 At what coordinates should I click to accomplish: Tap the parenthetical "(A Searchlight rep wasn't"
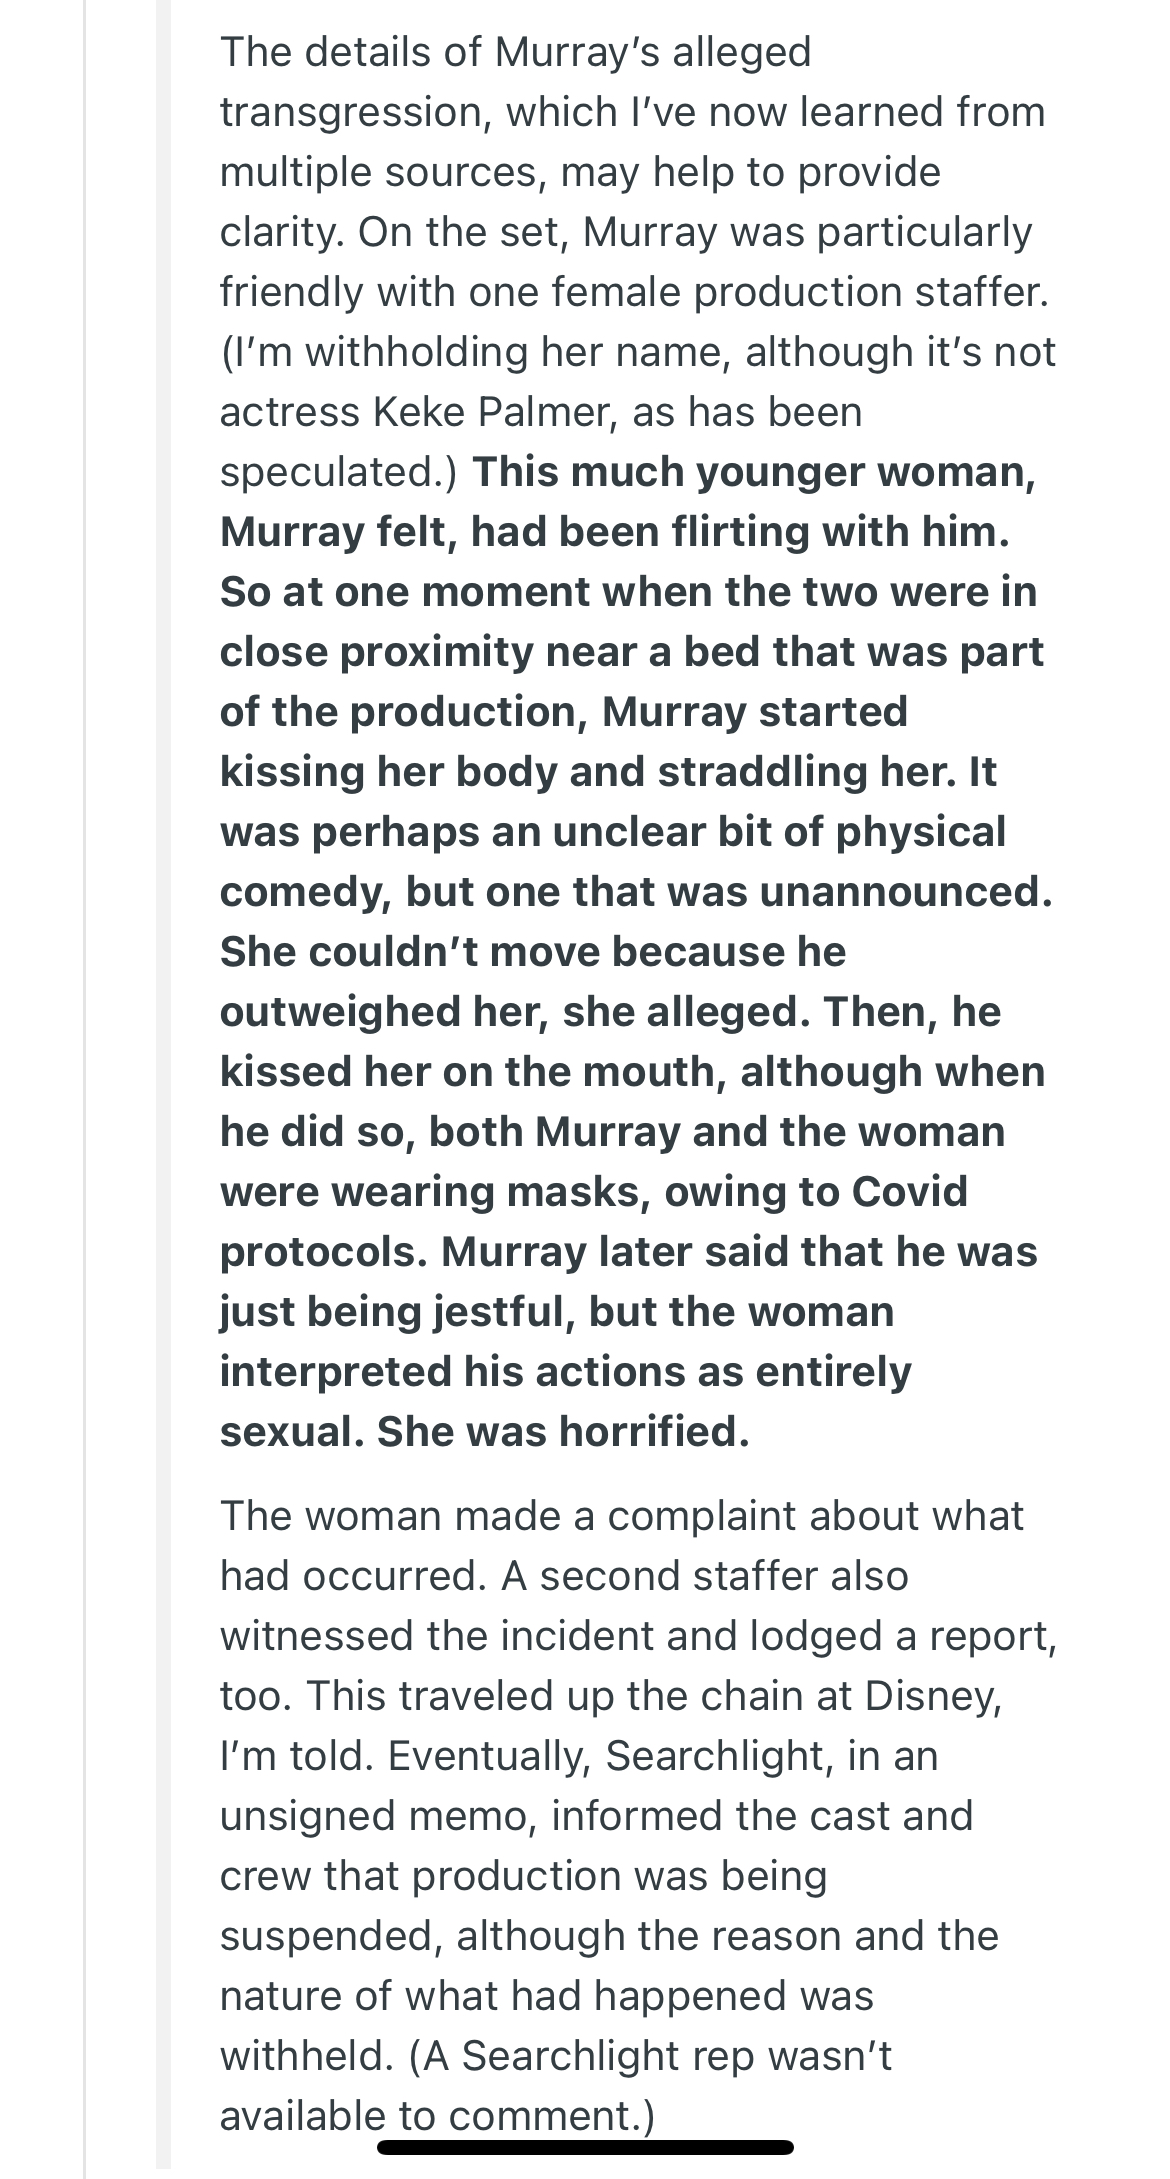point(650,2056)
